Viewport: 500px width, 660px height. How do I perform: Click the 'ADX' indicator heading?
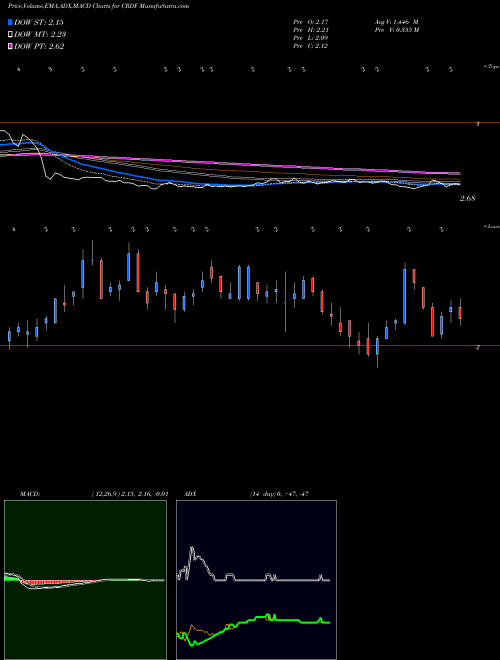(x=190, y=494)
